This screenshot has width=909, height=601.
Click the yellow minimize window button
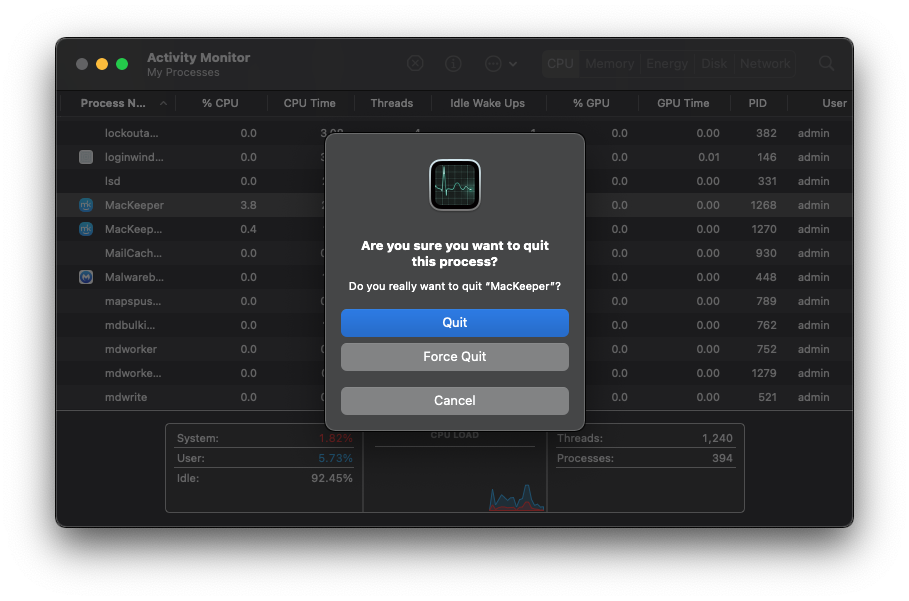coord(102,64)
